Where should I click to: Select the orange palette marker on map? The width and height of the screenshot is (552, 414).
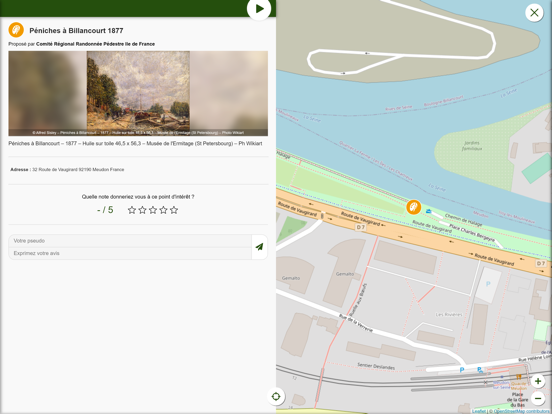[414, 207]
